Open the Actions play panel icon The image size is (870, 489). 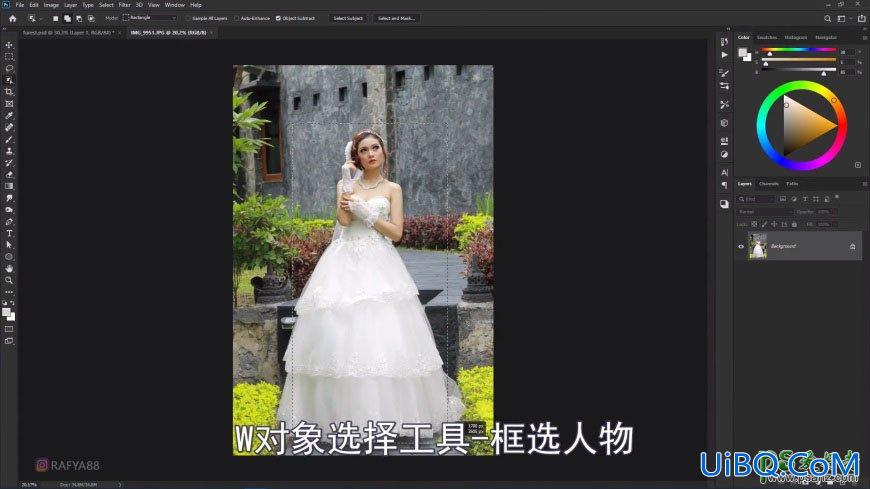(724, 55)
